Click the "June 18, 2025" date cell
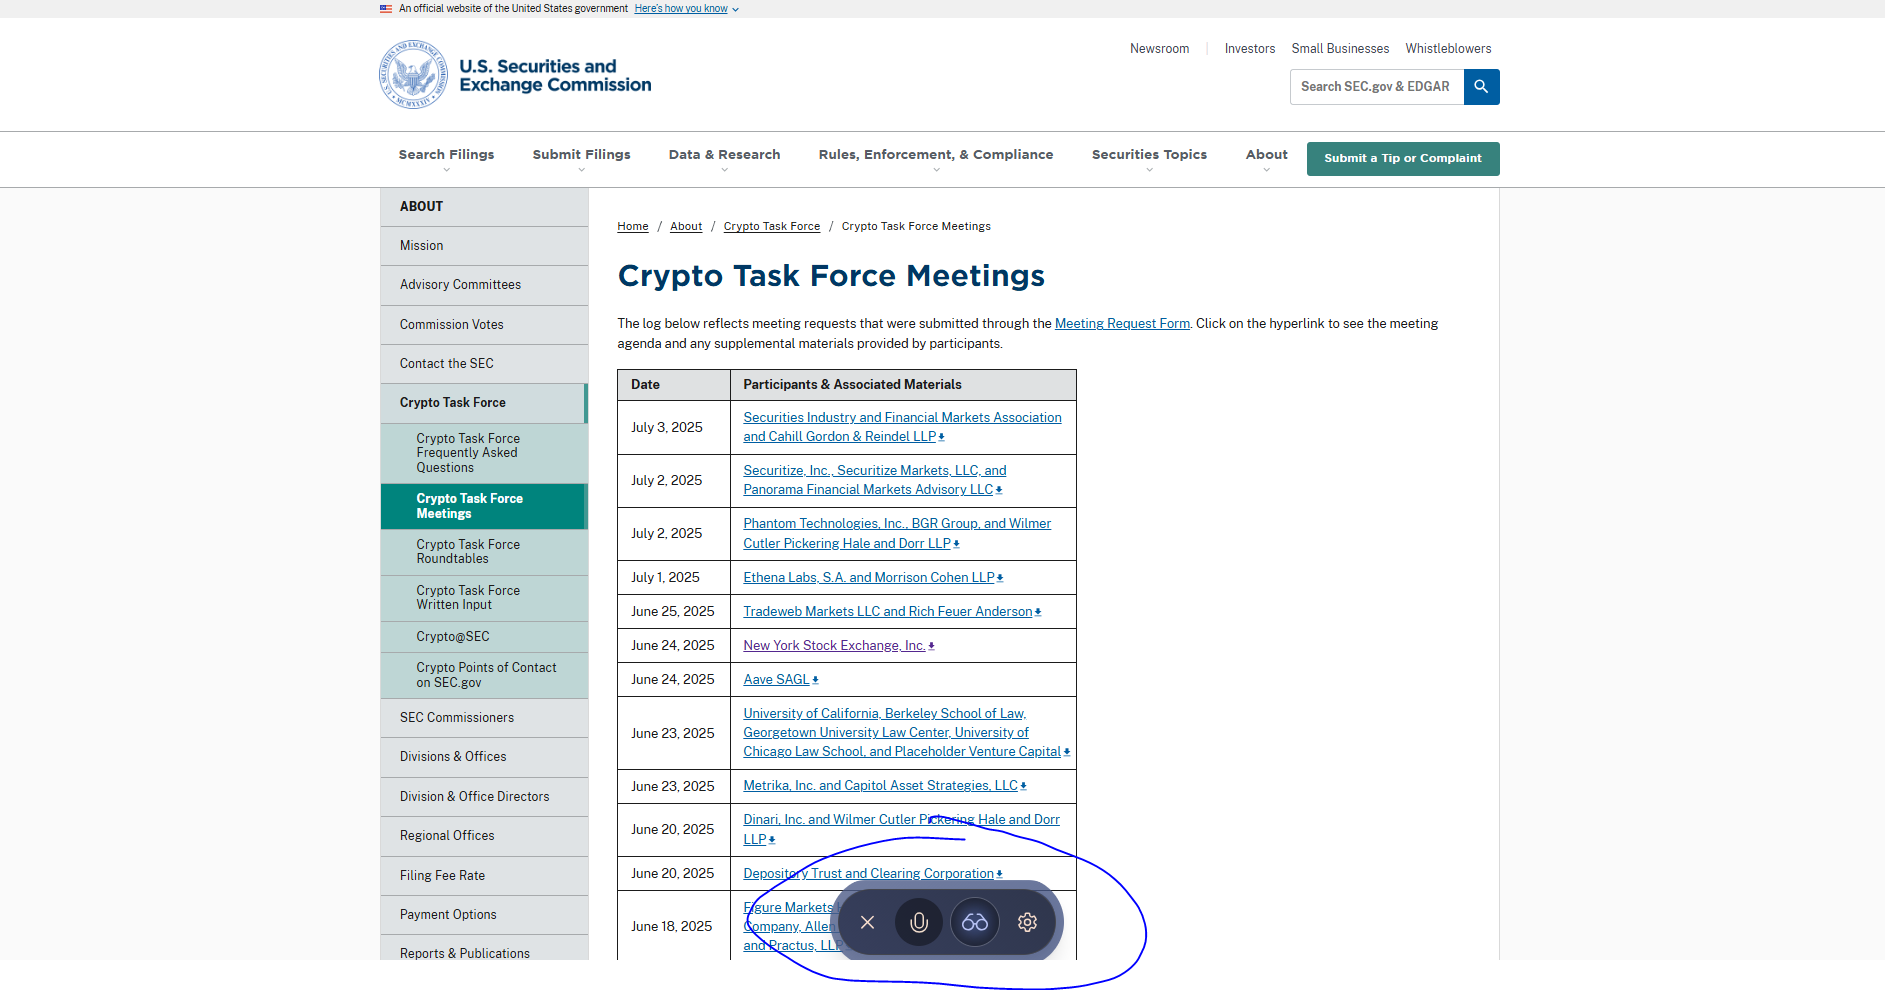Image resolution: width=1885 pixels, height=990 pixels. pyautogui.click(x=674, y=927)
